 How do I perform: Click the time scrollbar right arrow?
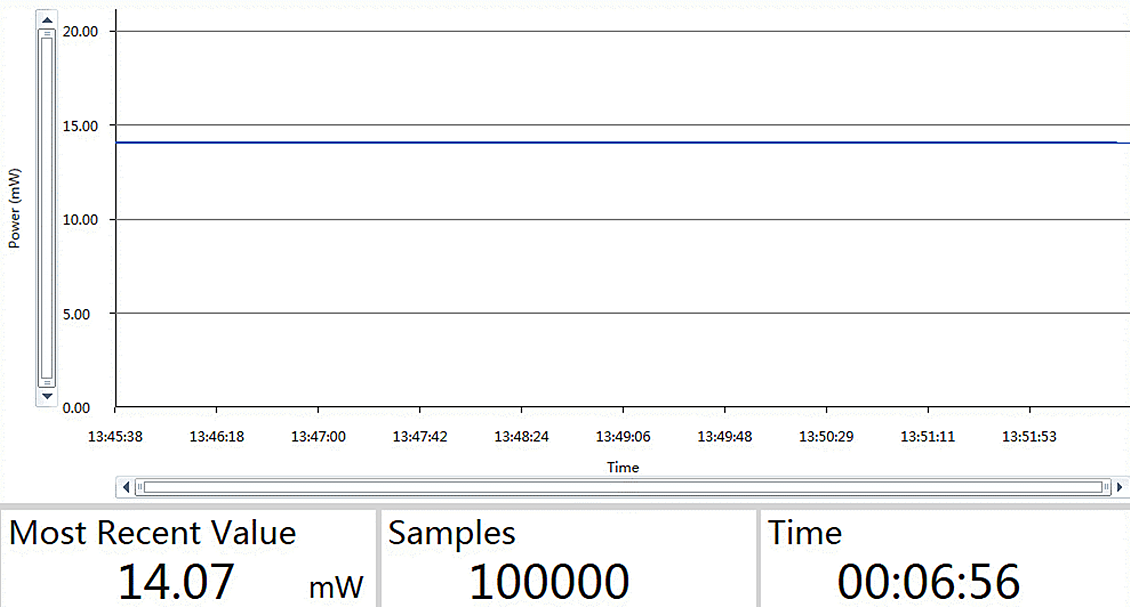[1119, 487]
